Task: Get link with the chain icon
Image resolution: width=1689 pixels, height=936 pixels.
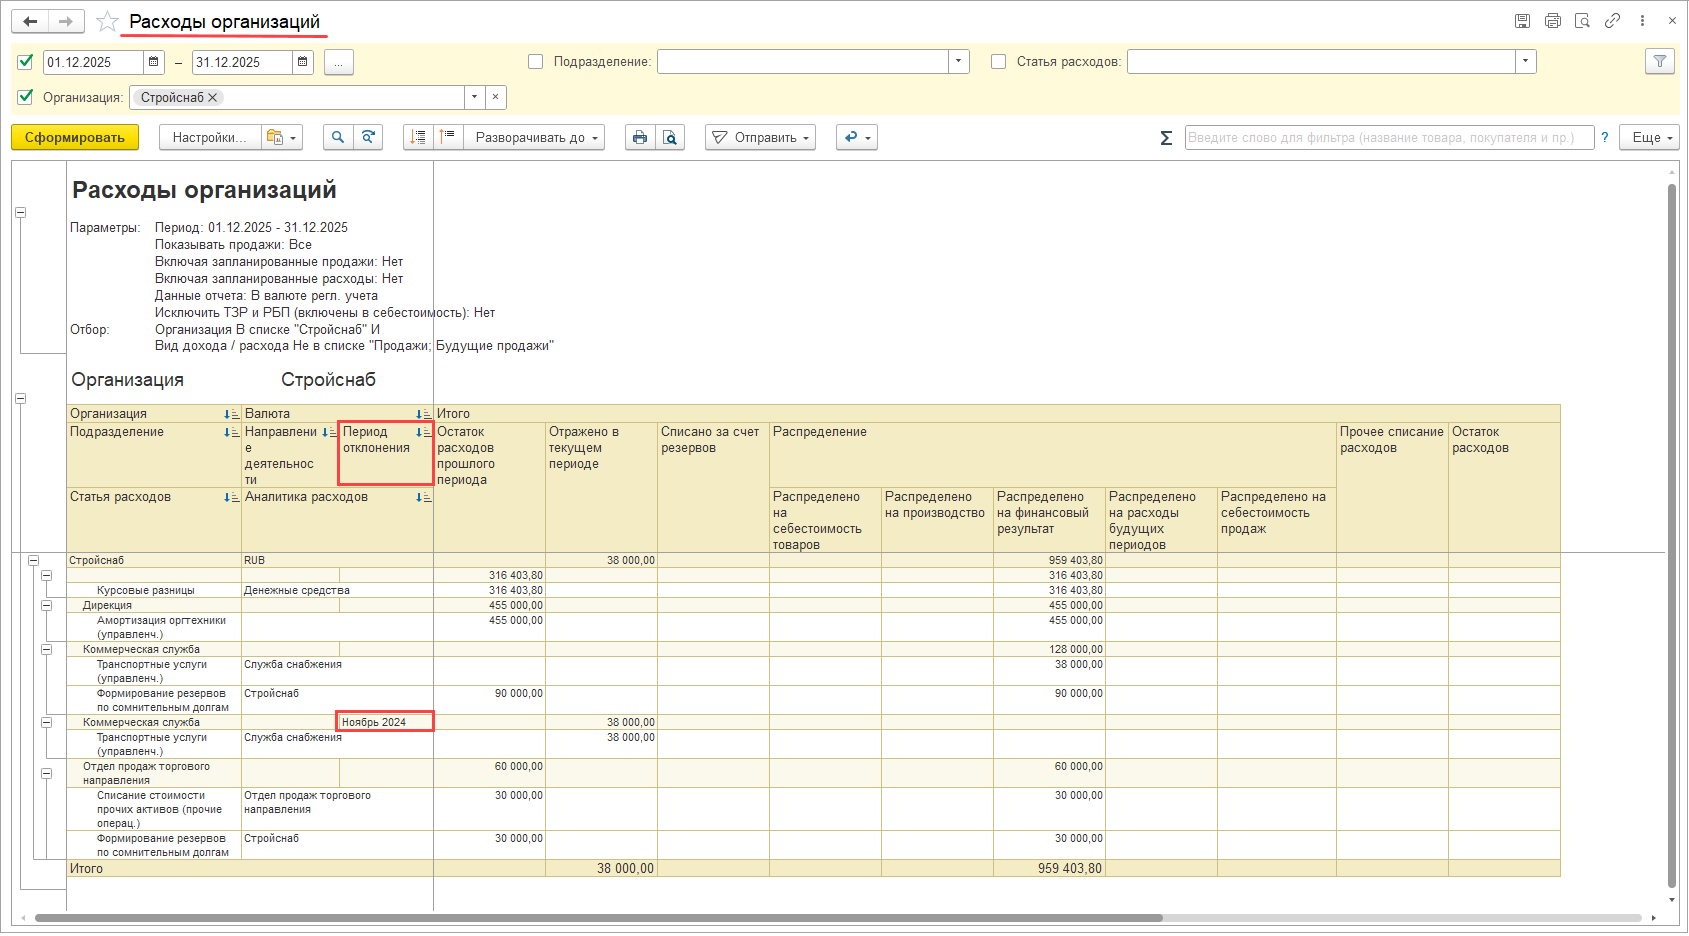Action: coord(1612,21)
